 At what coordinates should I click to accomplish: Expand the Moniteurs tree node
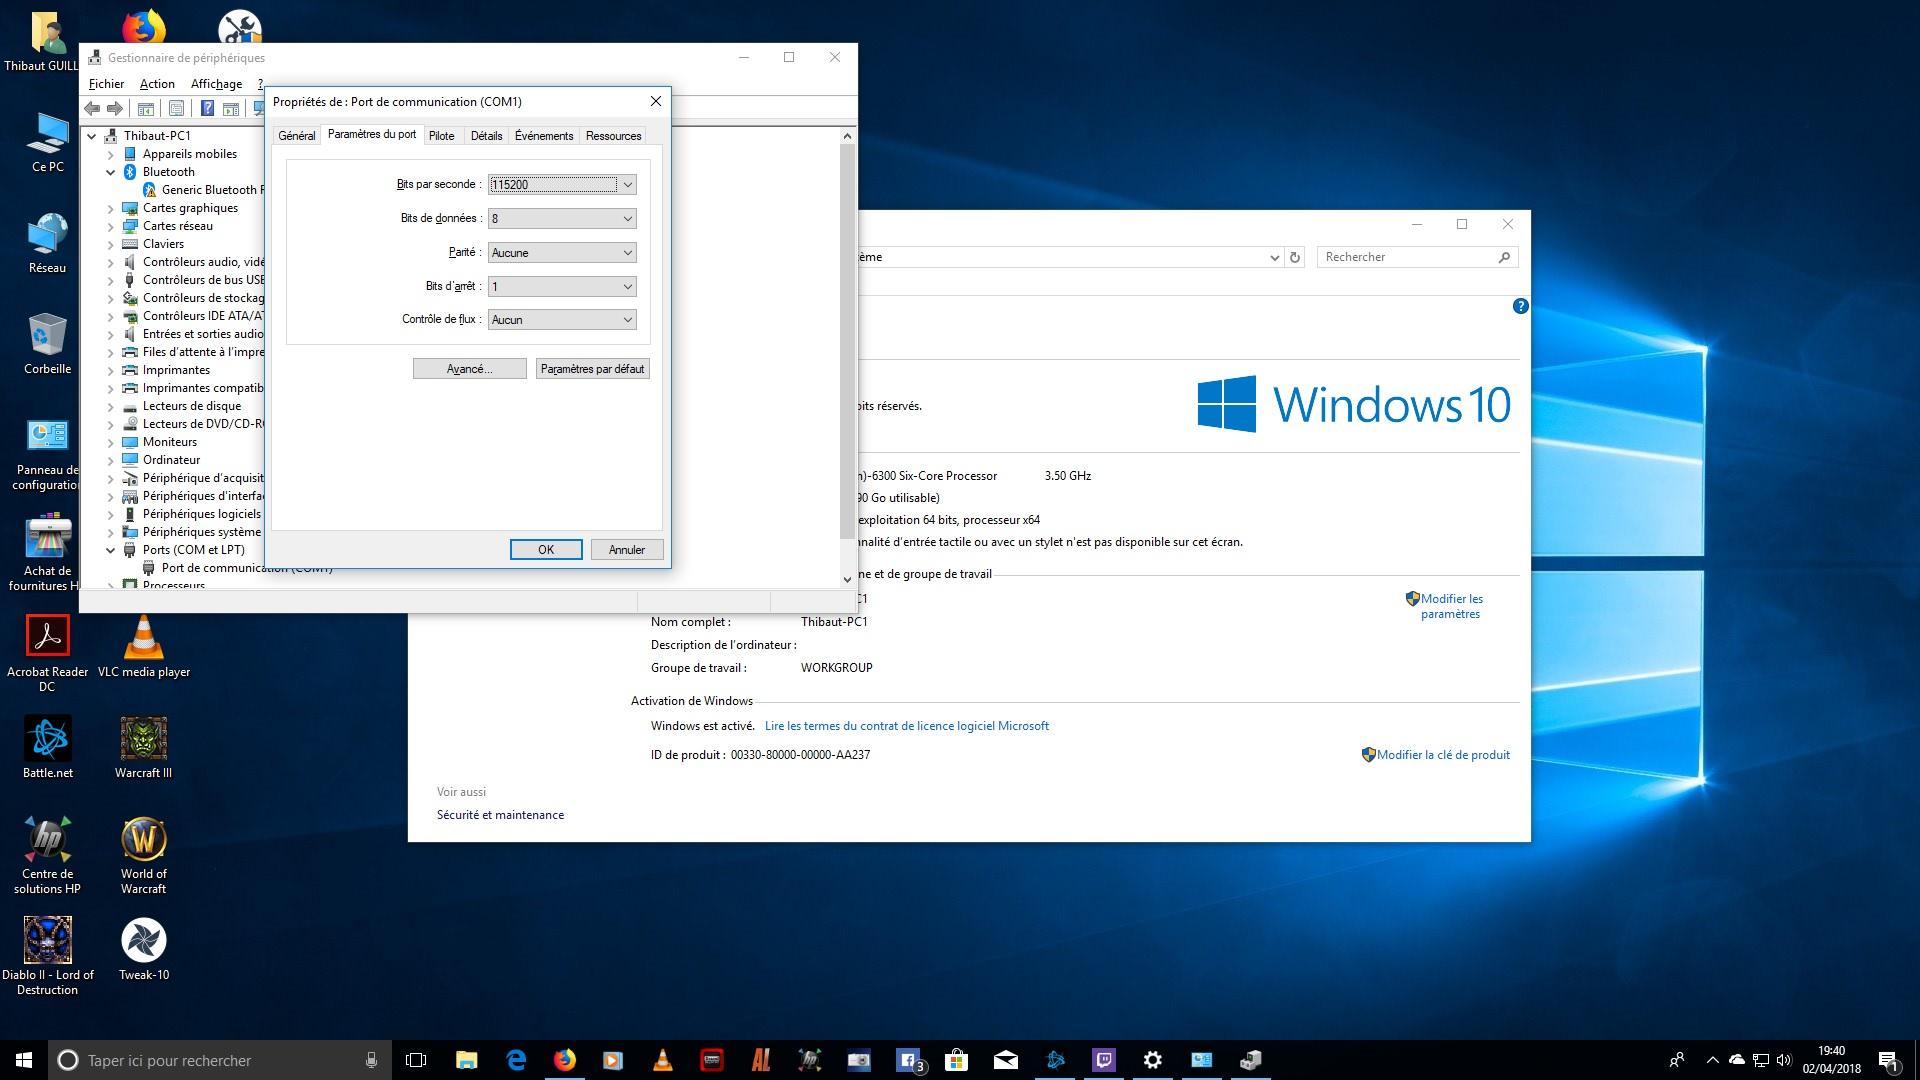[x=111, y=442]
